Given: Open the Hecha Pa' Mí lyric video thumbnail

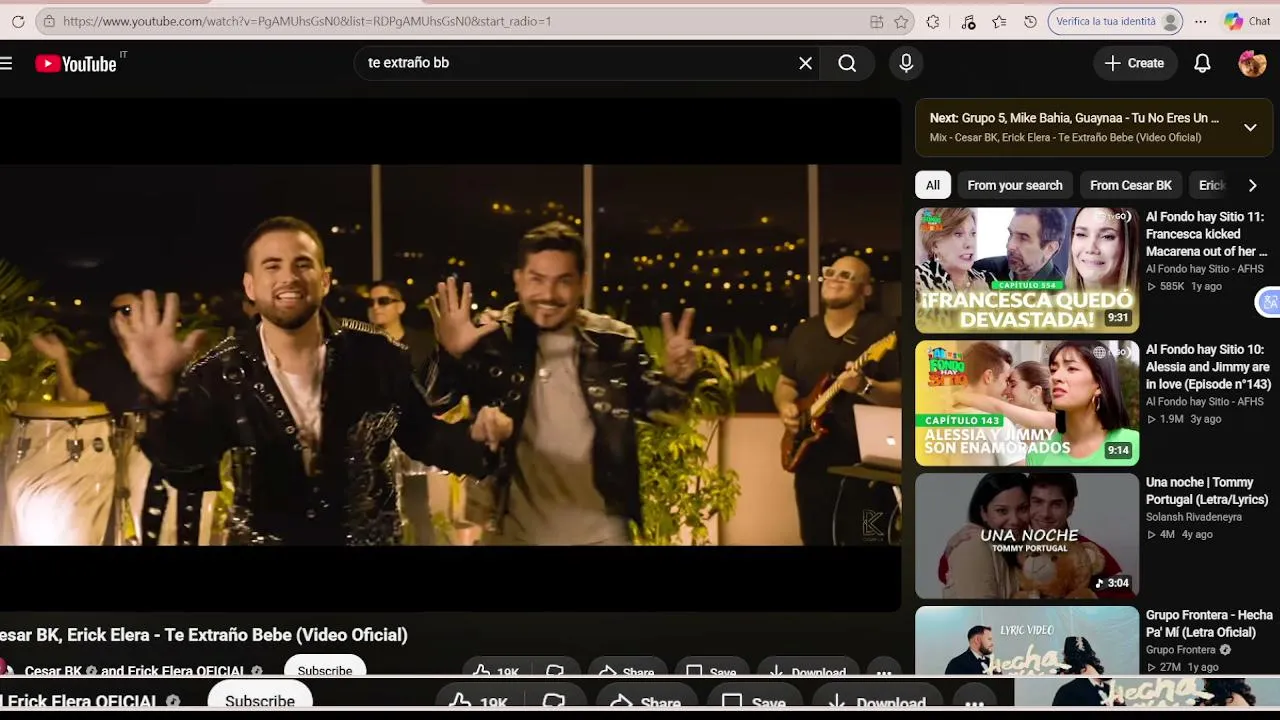Looking at the screenshot, I should pyautogui.click(x=1027, y=641).
